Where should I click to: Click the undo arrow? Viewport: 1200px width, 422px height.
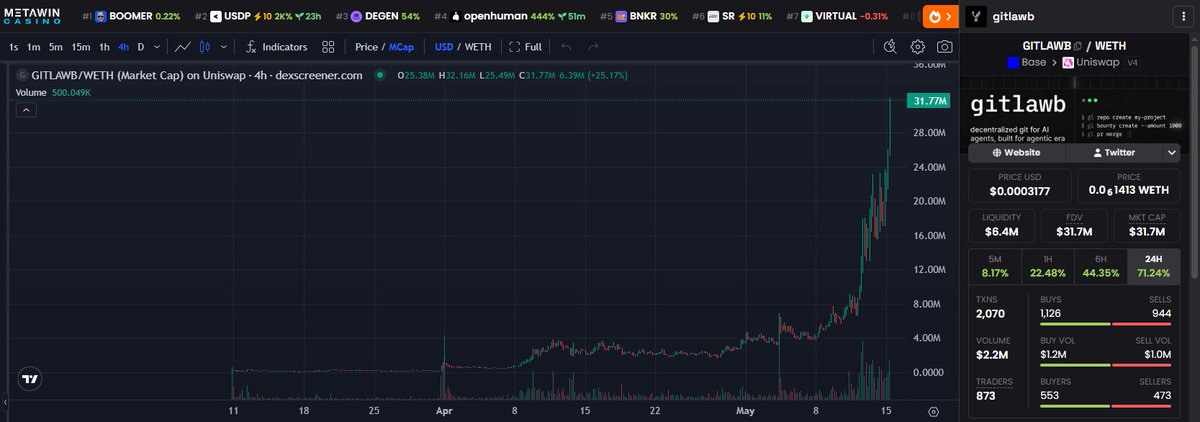point(567,47)
